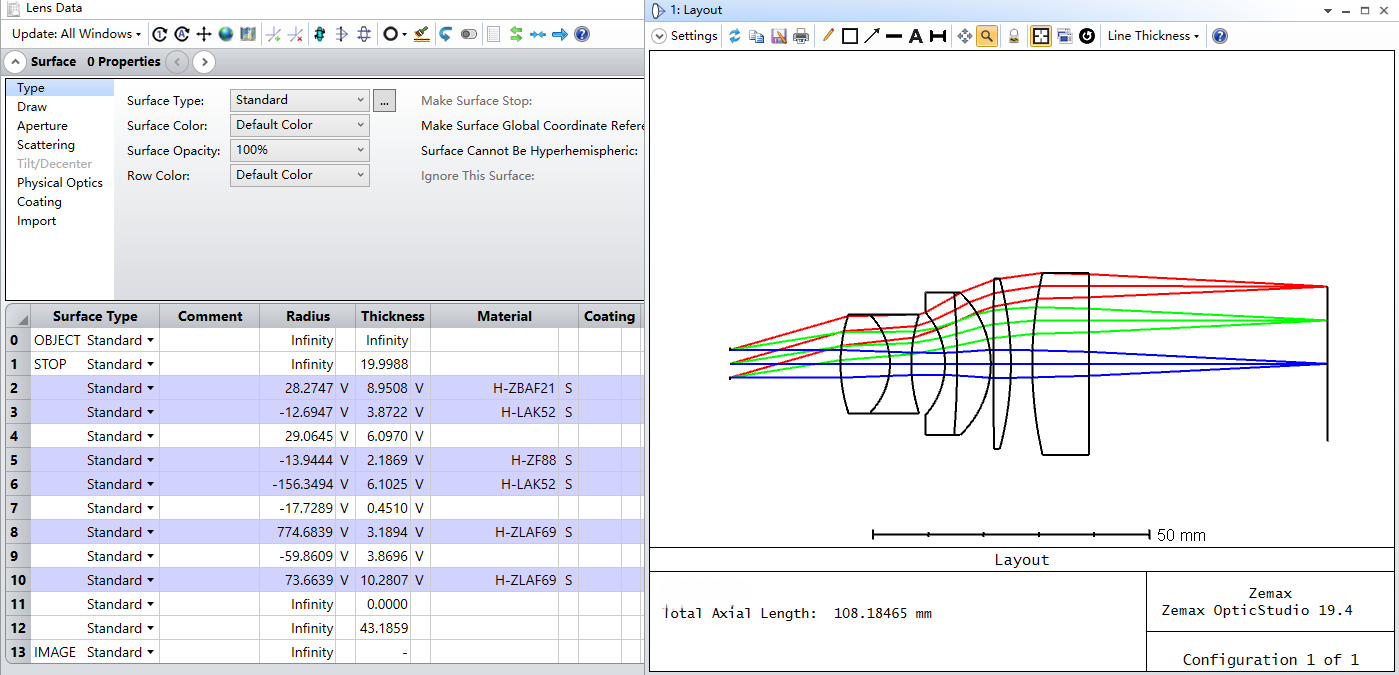
Task: Select the rectangle drawing tool
Action: tap(849, 36)
